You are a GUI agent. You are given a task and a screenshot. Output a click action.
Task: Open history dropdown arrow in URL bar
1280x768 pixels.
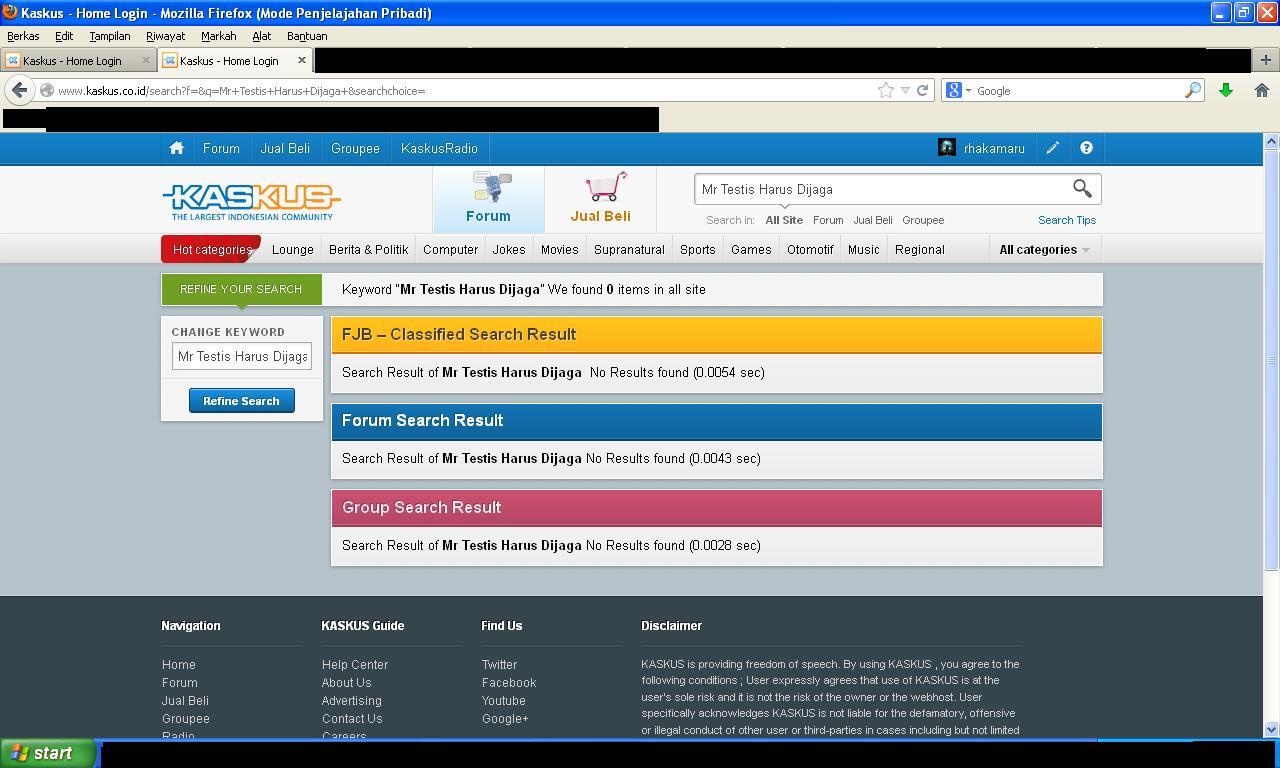coord(905,90)
